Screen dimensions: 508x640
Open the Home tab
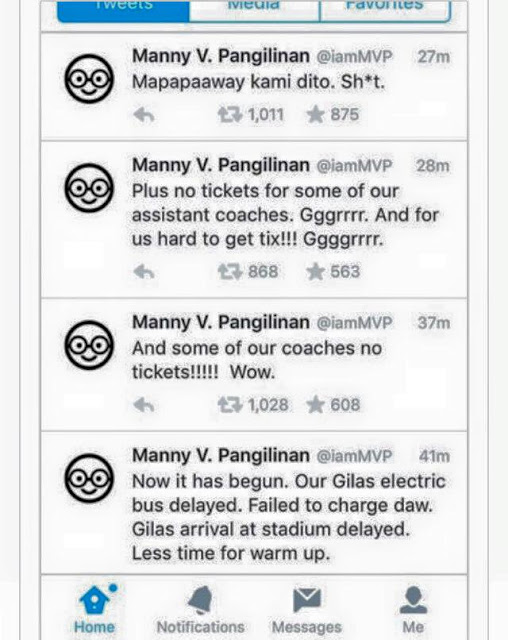94,609
